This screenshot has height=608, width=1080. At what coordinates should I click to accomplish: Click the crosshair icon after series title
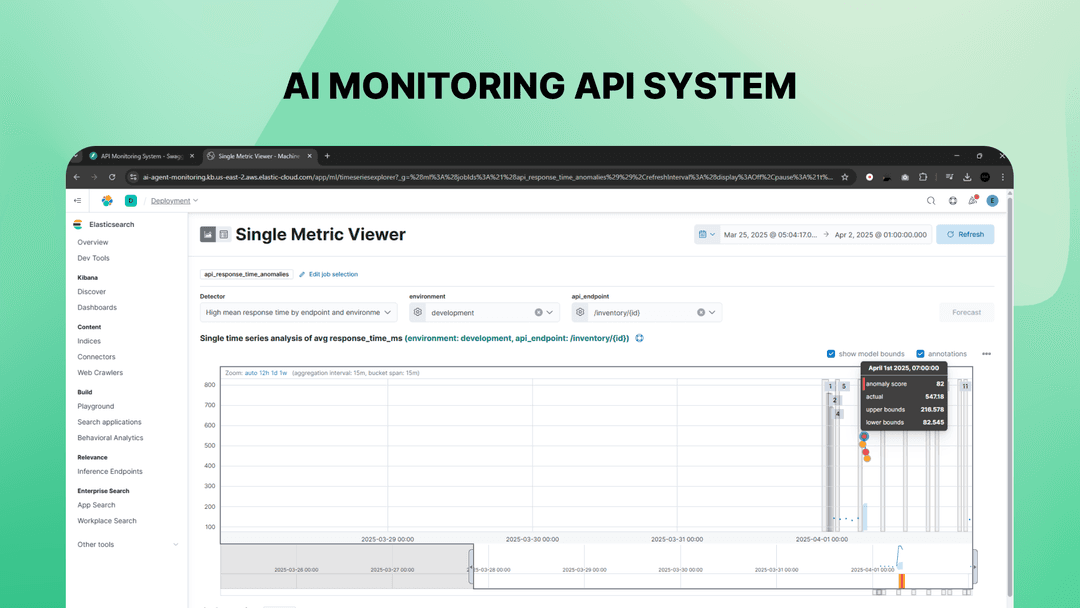tap(639, 338)
